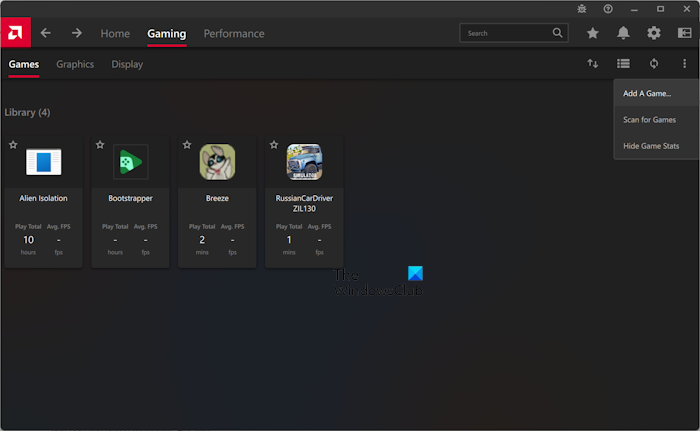Click Breeze's 2 mins play total

point(202,240)
